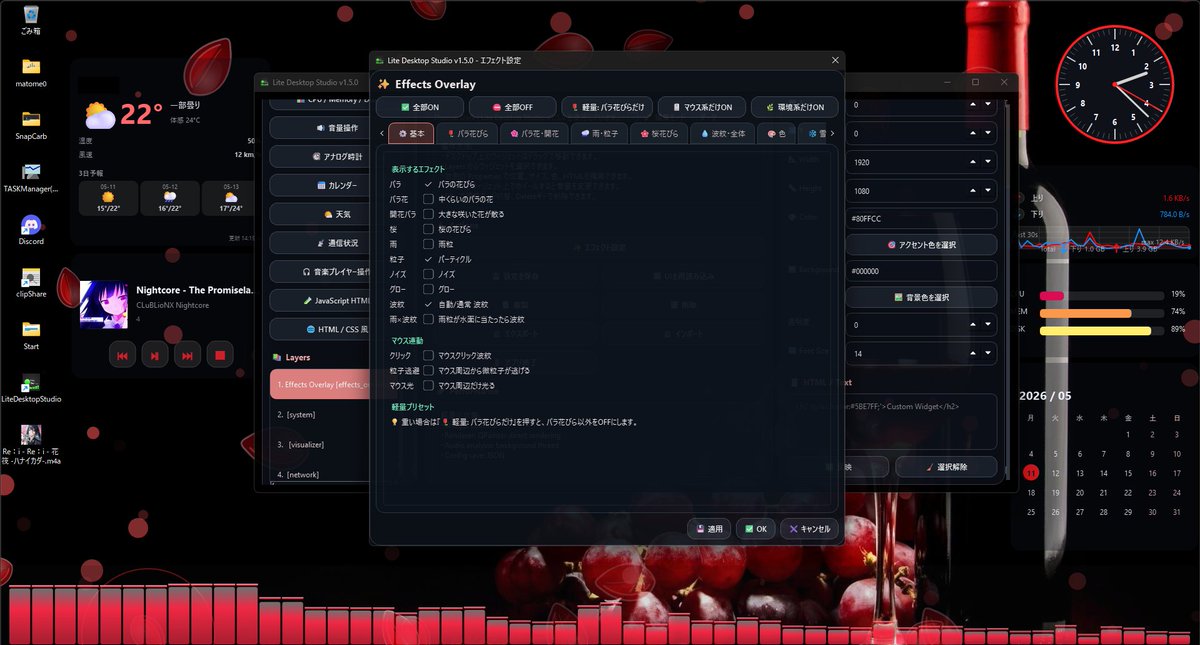1200x645 pixels.
Task: Enable the マウスクリック波紋 checkbox
Action: pos(428,355)
